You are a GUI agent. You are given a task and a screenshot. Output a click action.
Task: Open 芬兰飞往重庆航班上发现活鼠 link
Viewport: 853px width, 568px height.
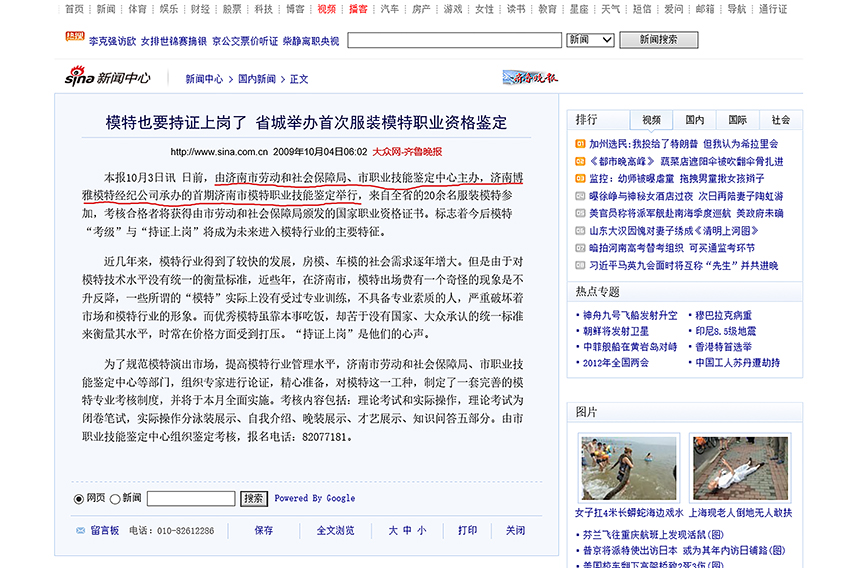[653, 535]
